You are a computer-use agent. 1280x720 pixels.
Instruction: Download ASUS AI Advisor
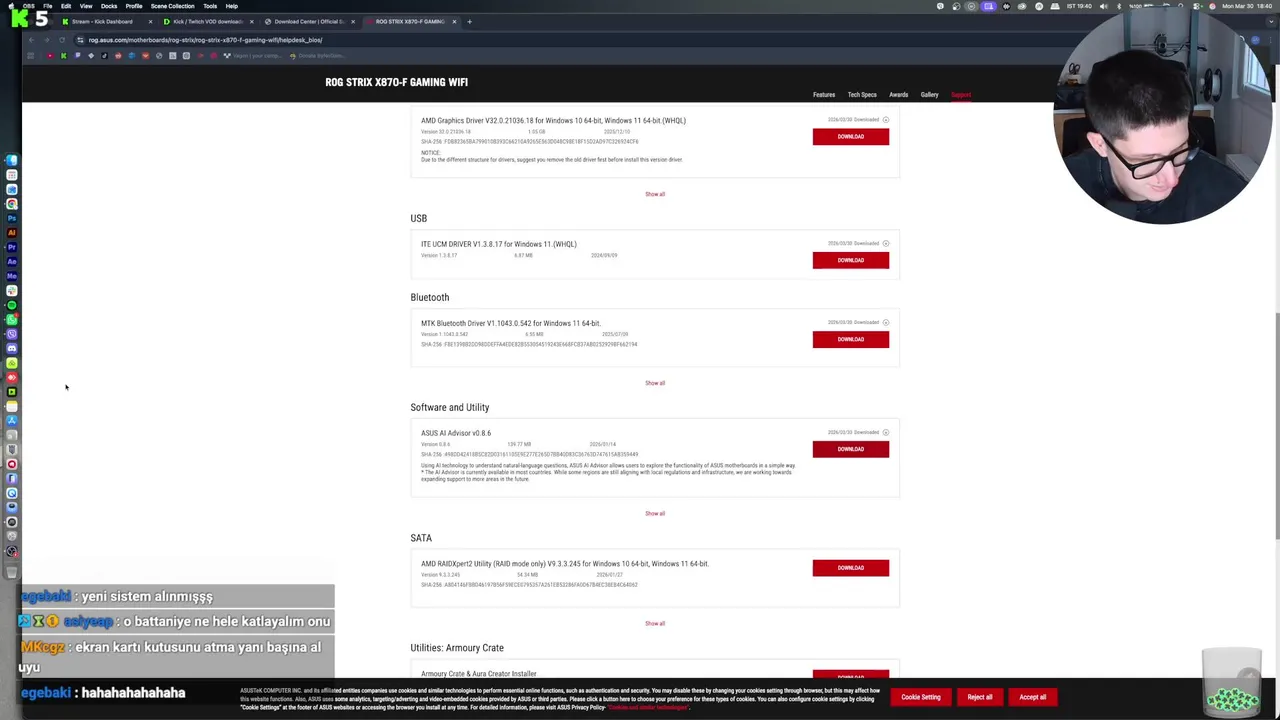pos(851,449)
